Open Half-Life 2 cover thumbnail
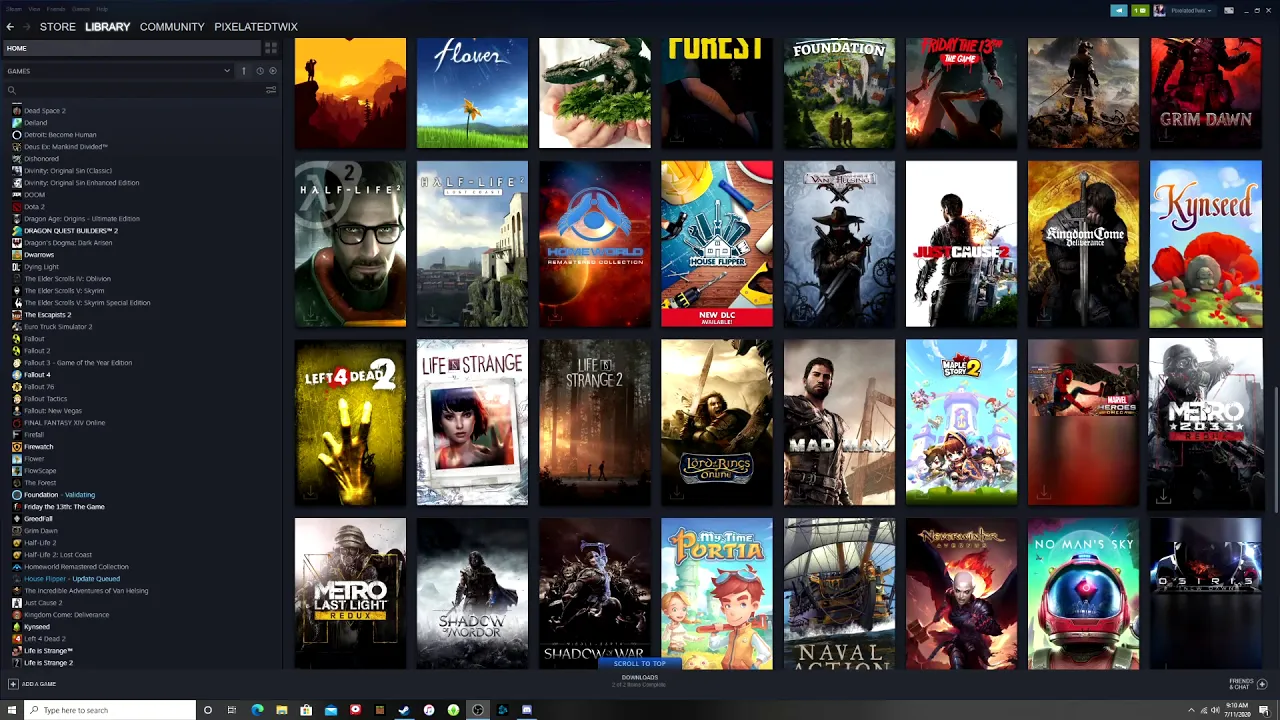 [350, 244]
